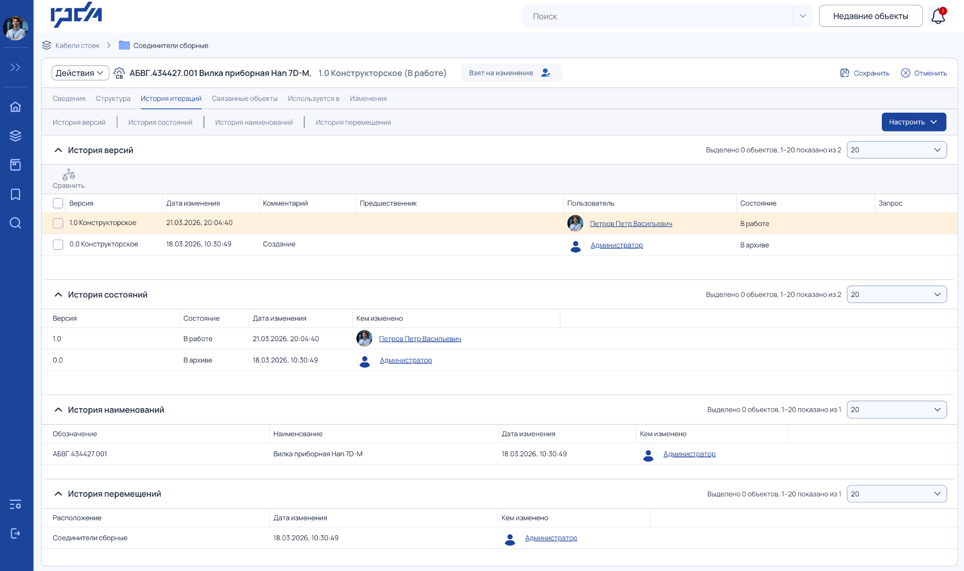Open Соединители сборные breadcrumb link
The image size is (964, 571).
(171, 45)
